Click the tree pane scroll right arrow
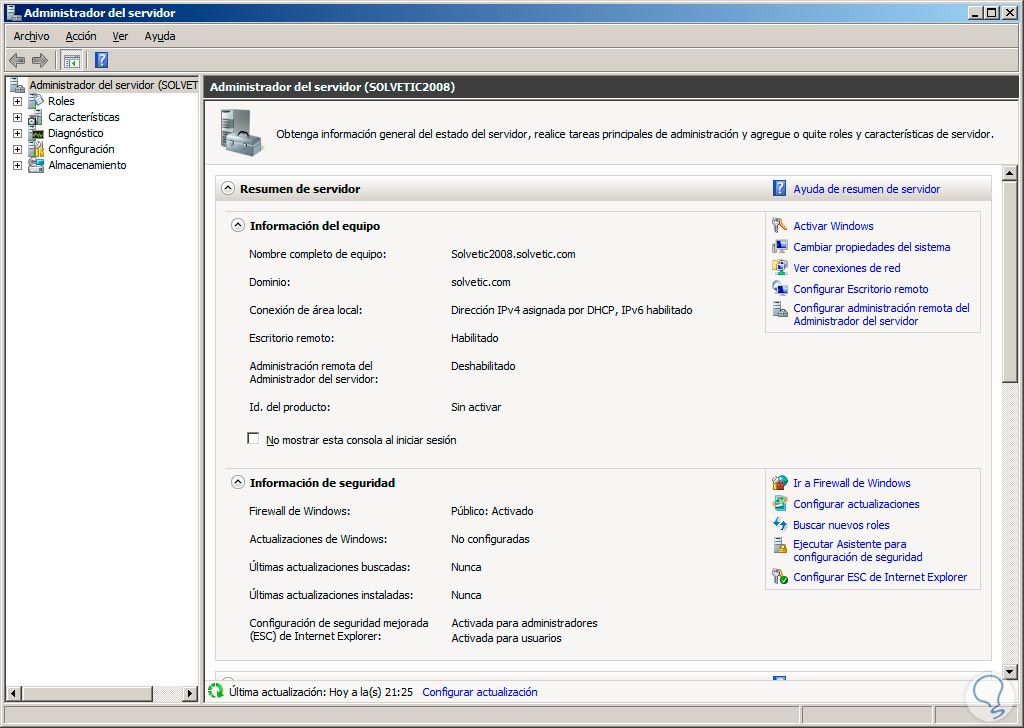The height and width of the screenshot is (728, 1024). [x=190, y=693]
